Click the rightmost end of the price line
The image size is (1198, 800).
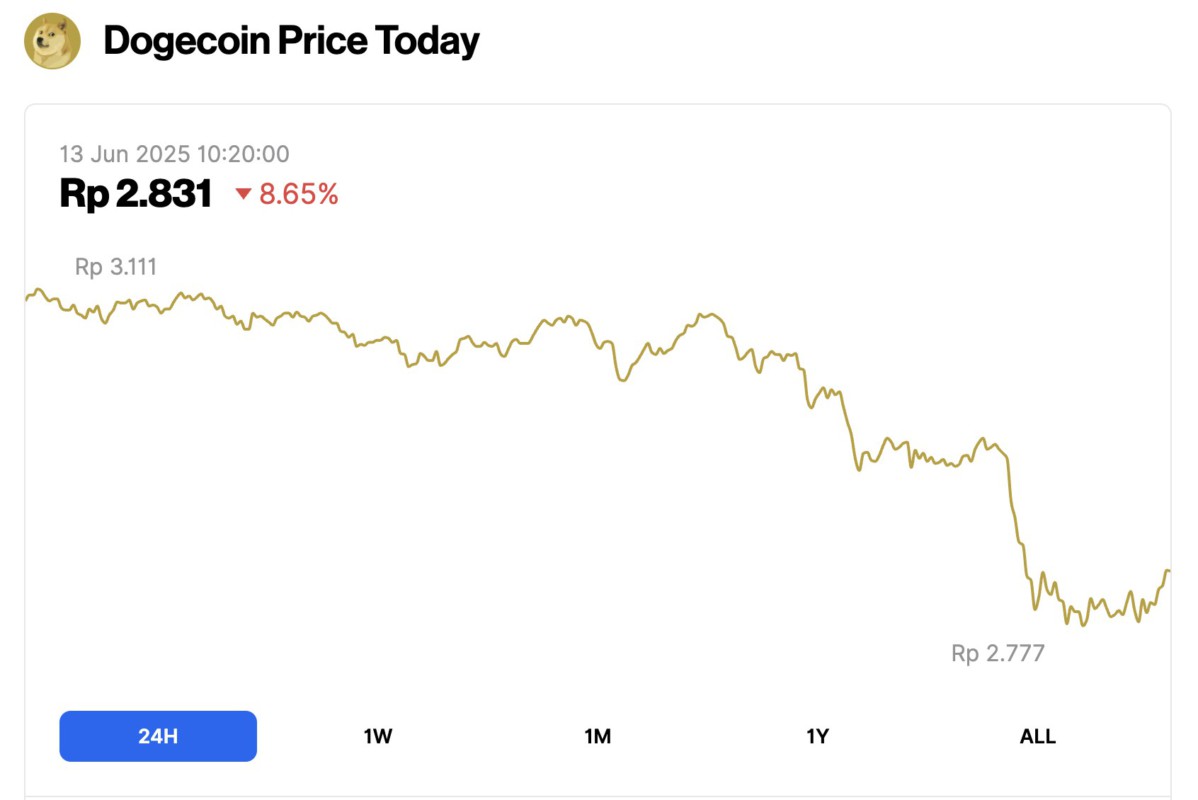pos(1168,572)
